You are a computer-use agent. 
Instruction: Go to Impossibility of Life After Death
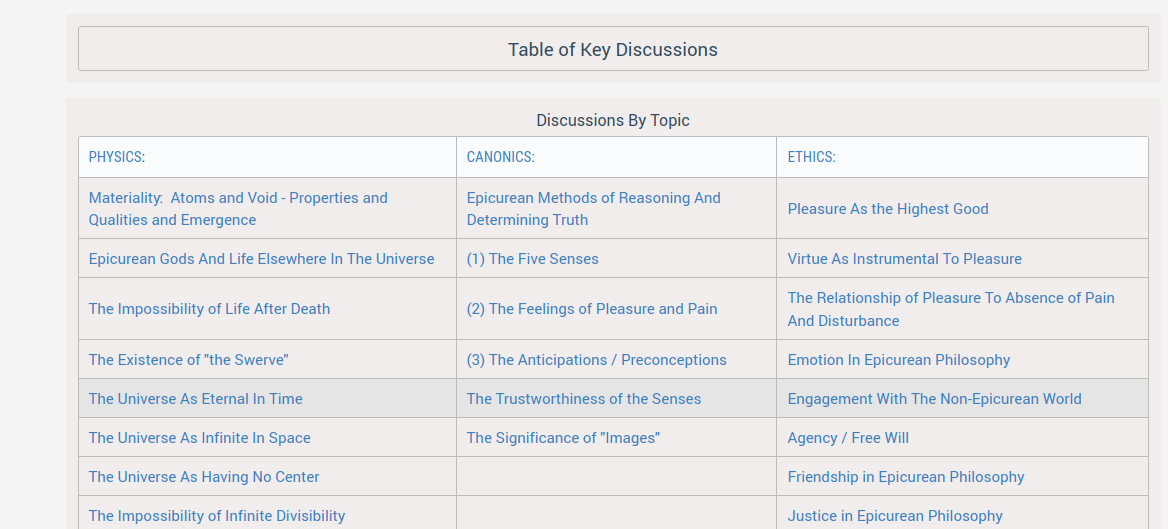pyautogui.click(x=209, y=309)
